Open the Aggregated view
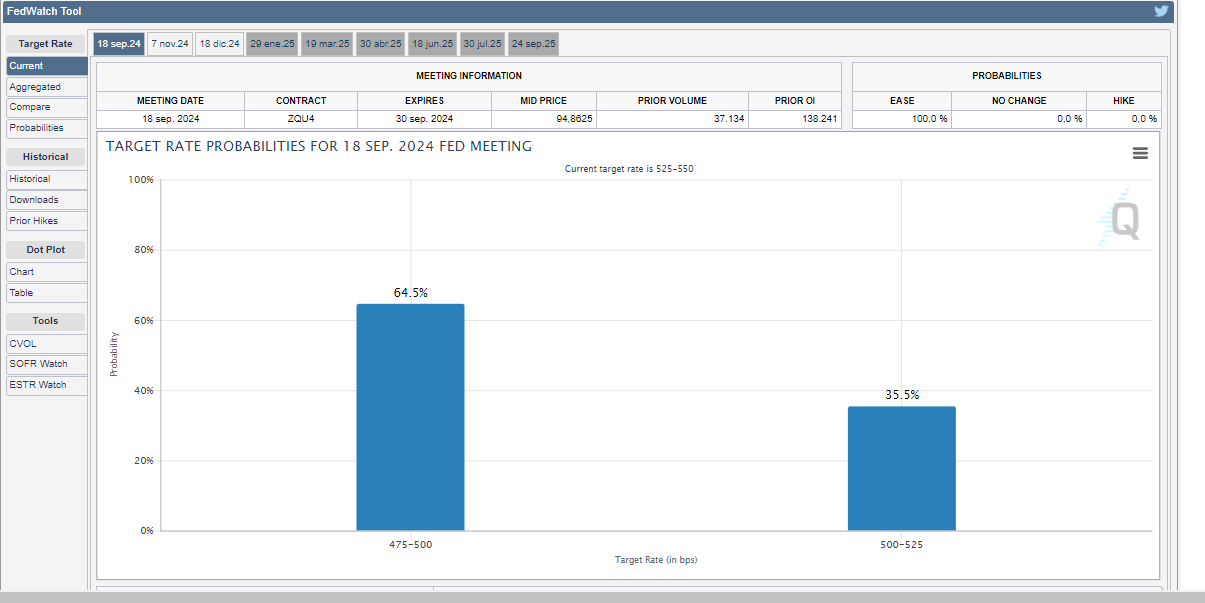The width and height of the screenshot is (1205, 603). (47, 87)
